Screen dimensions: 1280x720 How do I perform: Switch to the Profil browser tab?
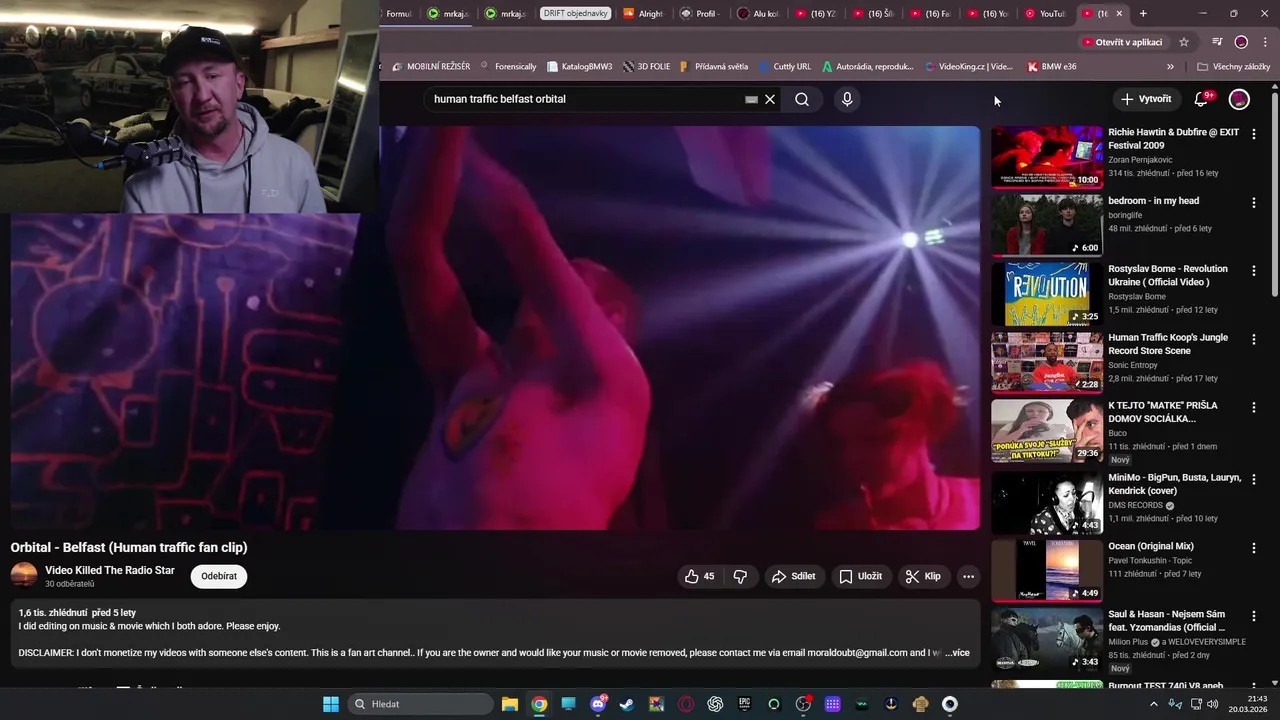click(x=700, y=13)
